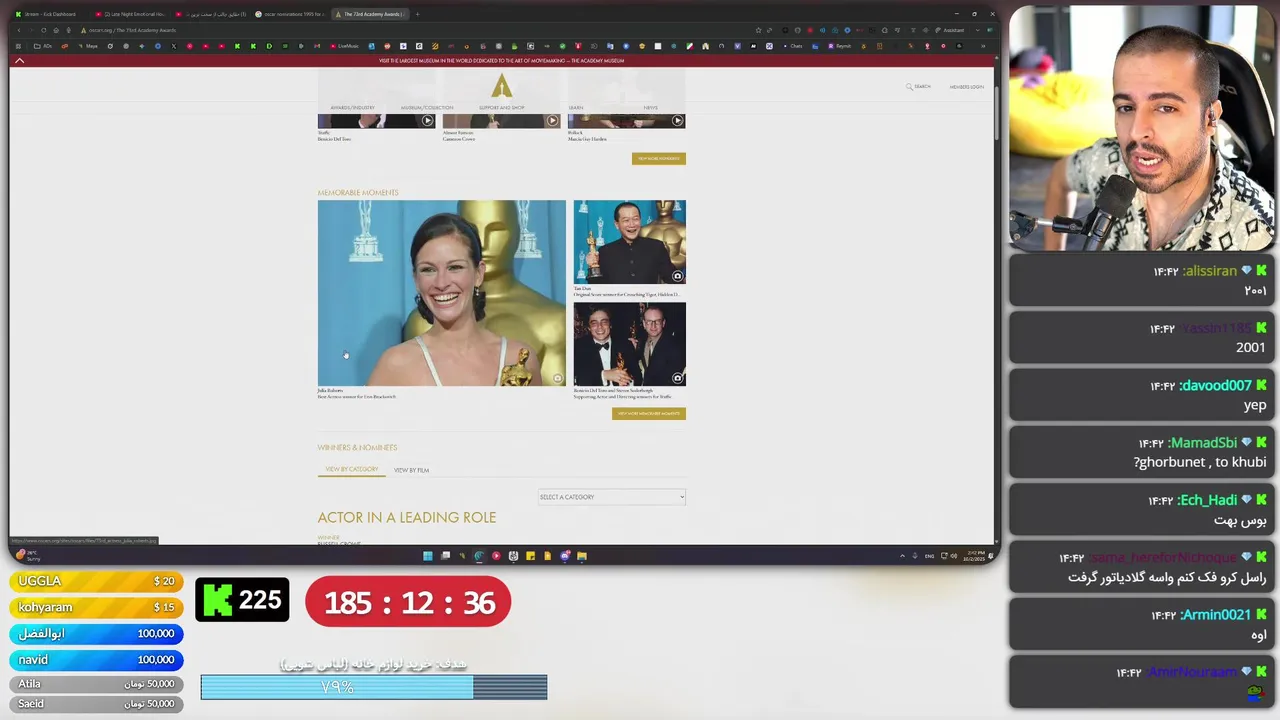Image resolution: width=1280 pixels, height=720 pixels.
Task: Click Windows Start button on taskbar
Action: 428,556
